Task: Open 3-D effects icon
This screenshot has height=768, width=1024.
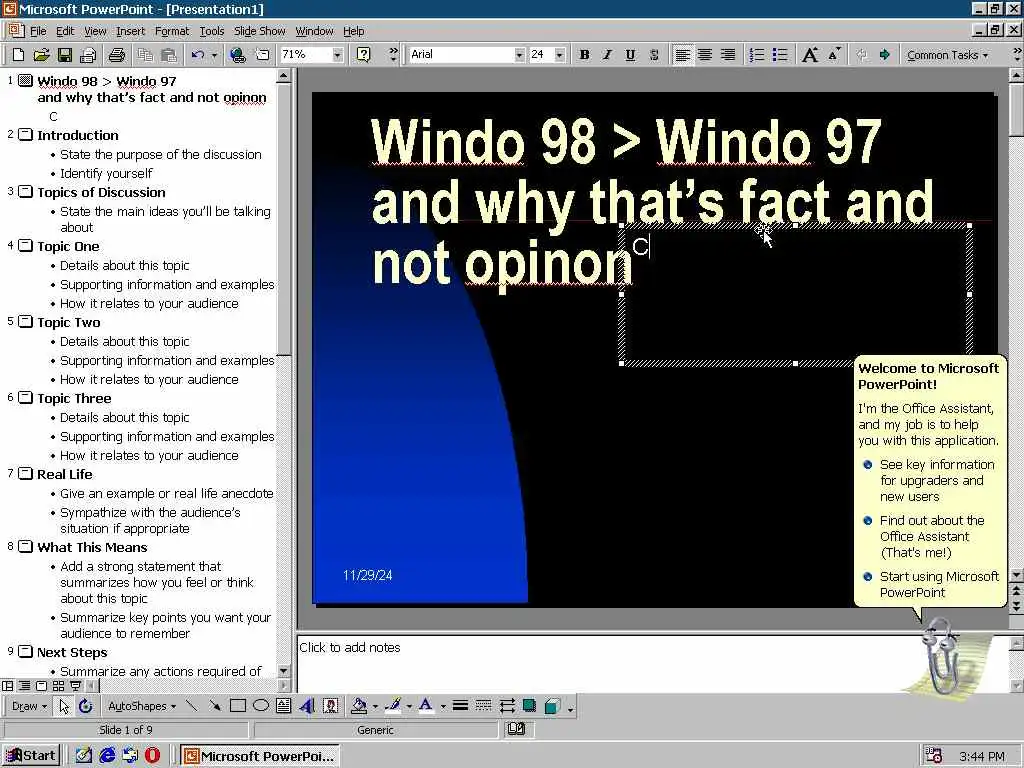Action: tap(552, 706)
